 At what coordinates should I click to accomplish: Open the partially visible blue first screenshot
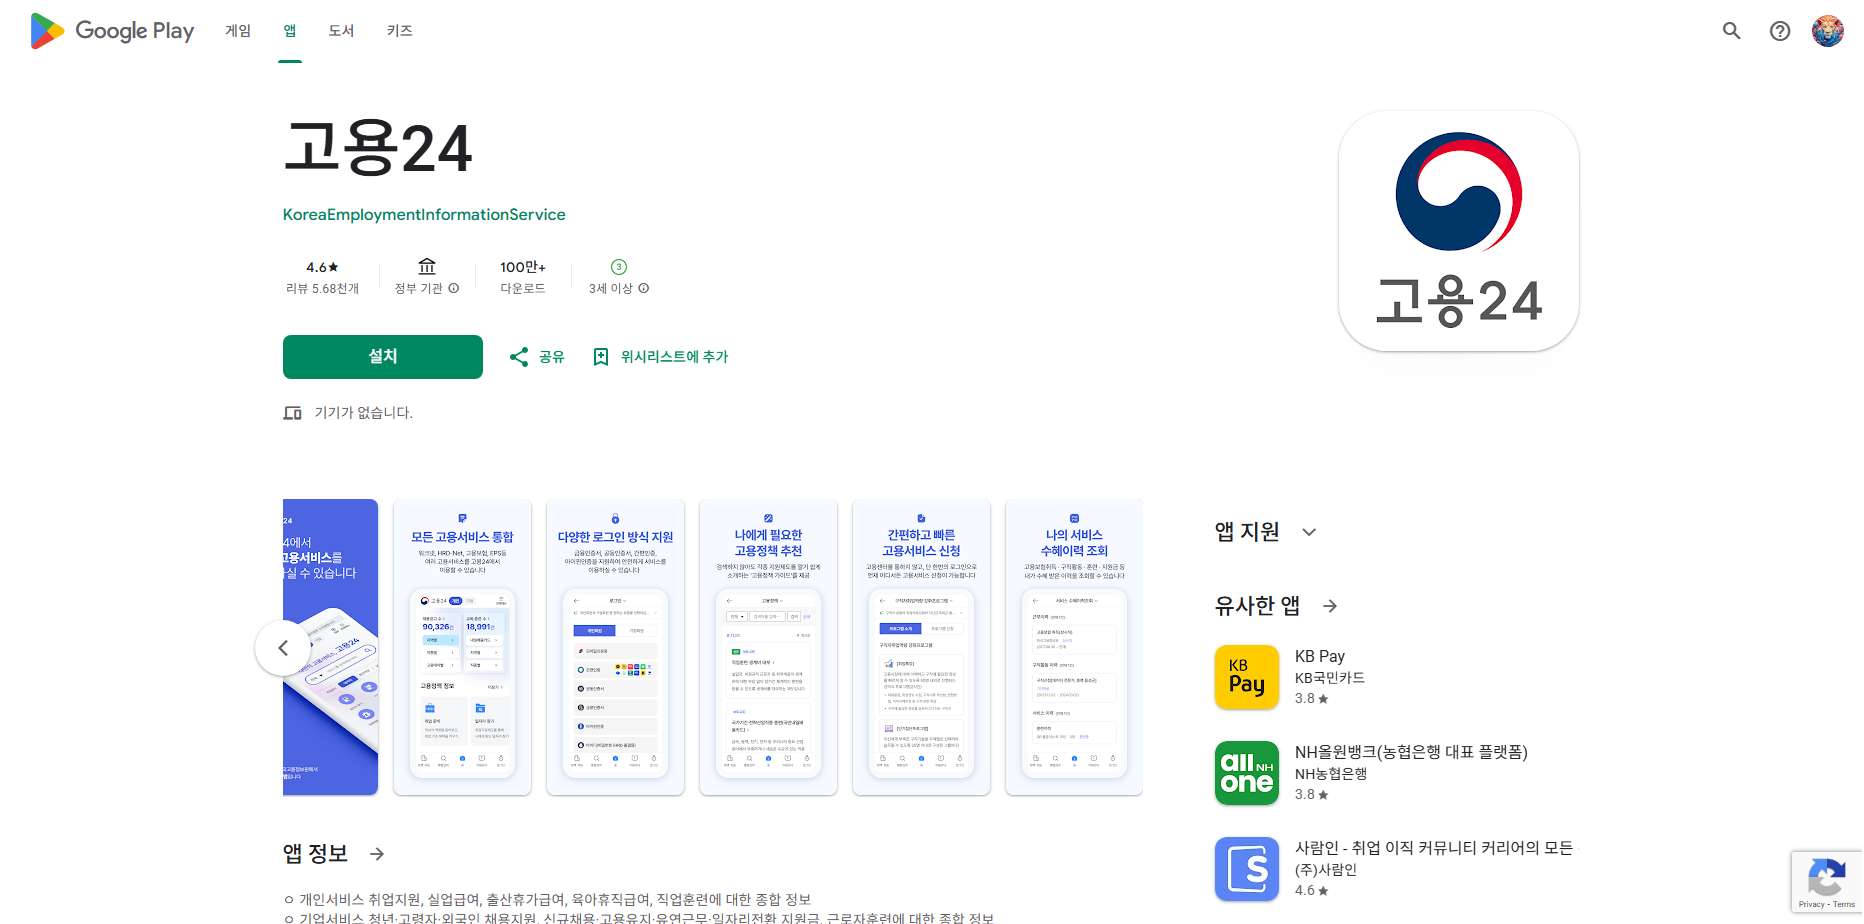point(331,647)
